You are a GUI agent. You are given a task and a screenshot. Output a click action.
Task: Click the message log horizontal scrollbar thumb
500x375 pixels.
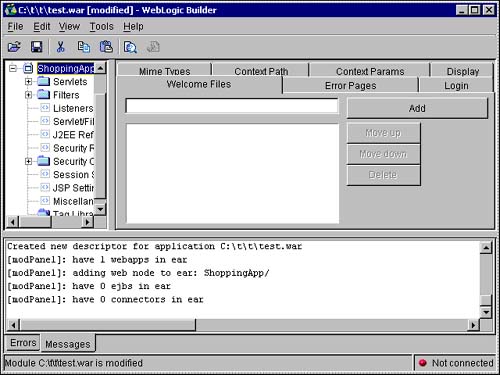108,325
